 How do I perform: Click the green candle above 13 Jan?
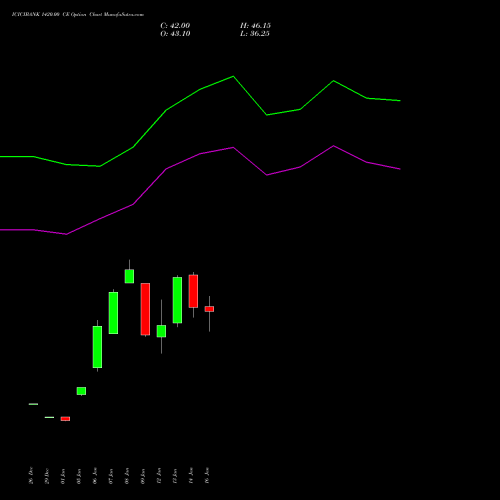pyautogui.click(x=177, y=300)
